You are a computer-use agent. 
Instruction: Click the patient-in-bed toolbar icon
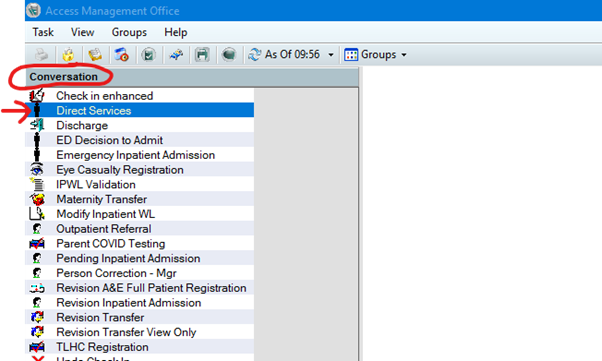click(176, 55)
